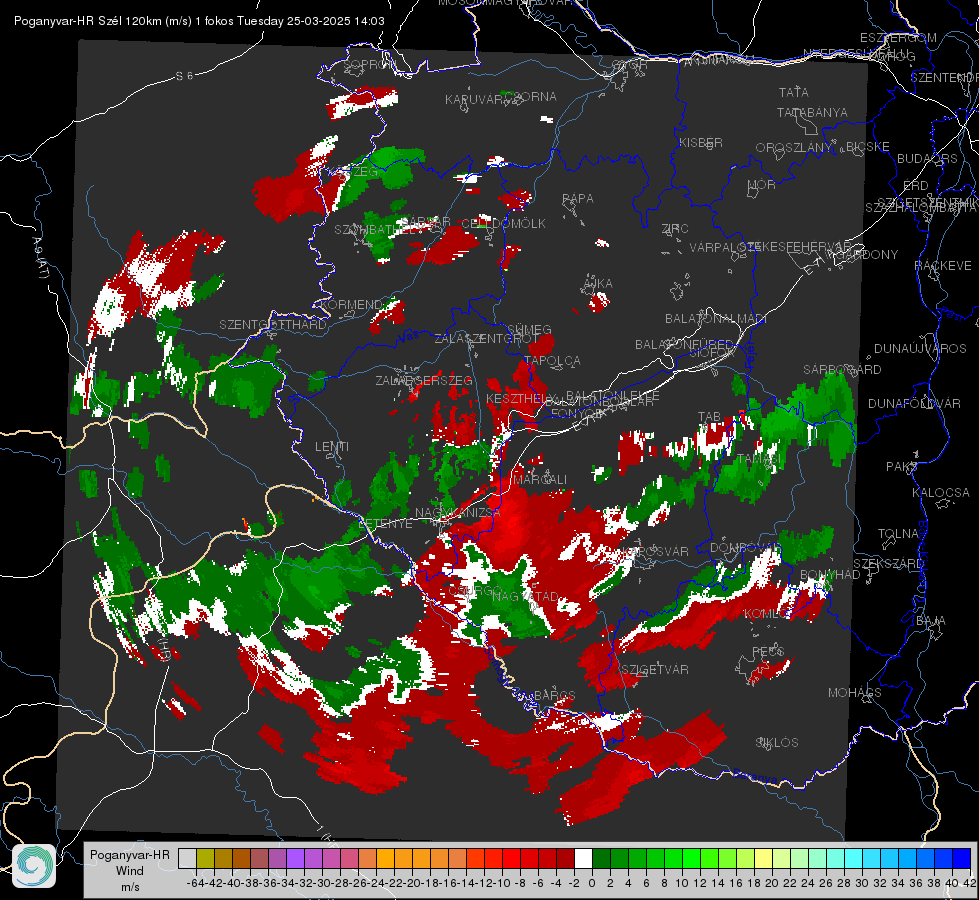
Task: Click the SZEKSZARD city label
Action: point(888,563)
